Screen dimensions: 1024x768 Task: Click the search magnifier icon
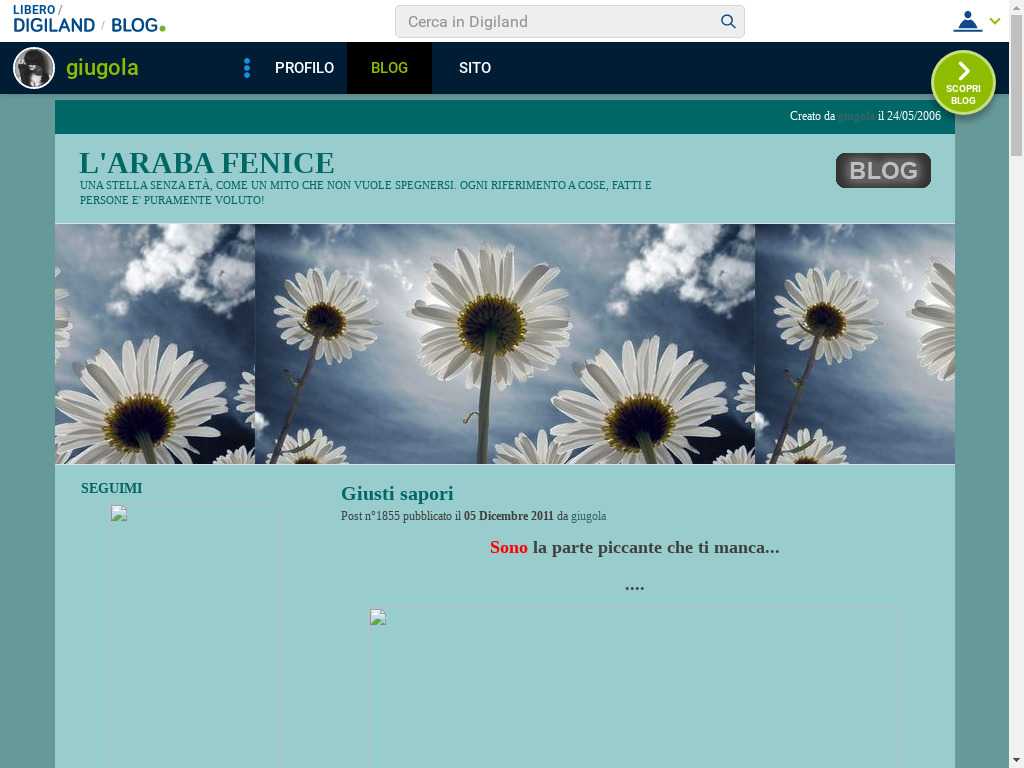coord(728,22)
